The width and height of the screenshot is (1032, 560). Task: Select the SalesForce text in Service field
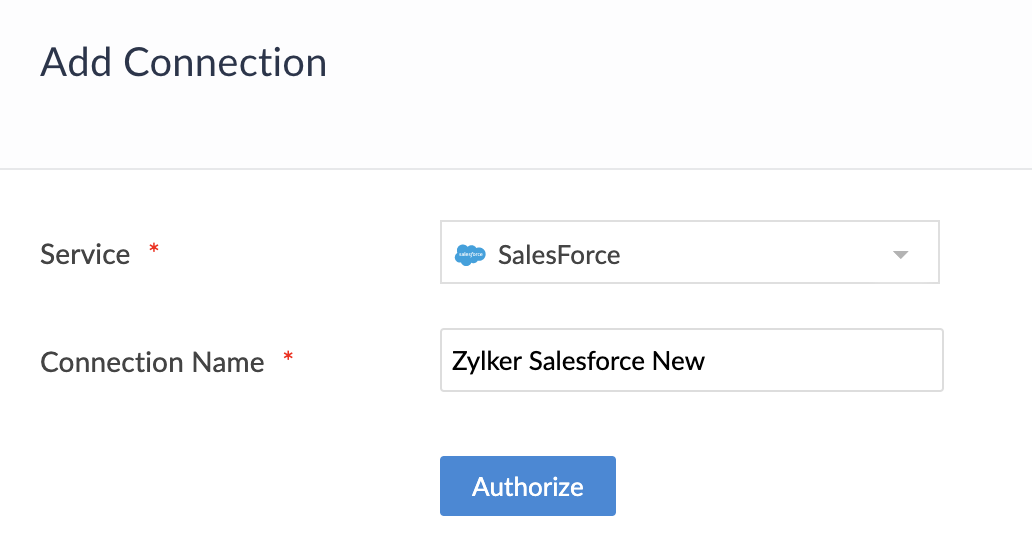click(x=559, y=255)
